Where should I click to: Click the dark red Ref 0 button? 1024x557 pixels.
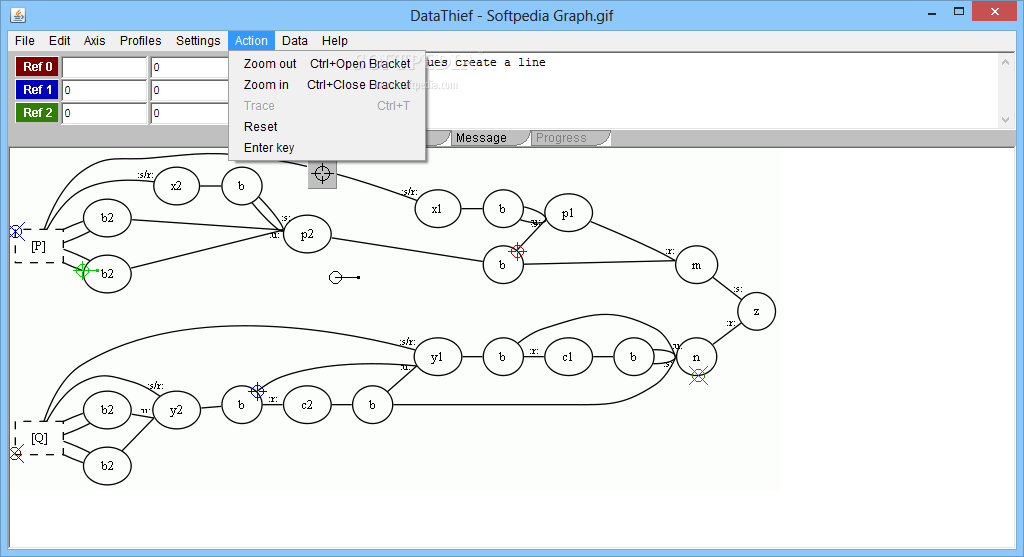coord(37,67)
